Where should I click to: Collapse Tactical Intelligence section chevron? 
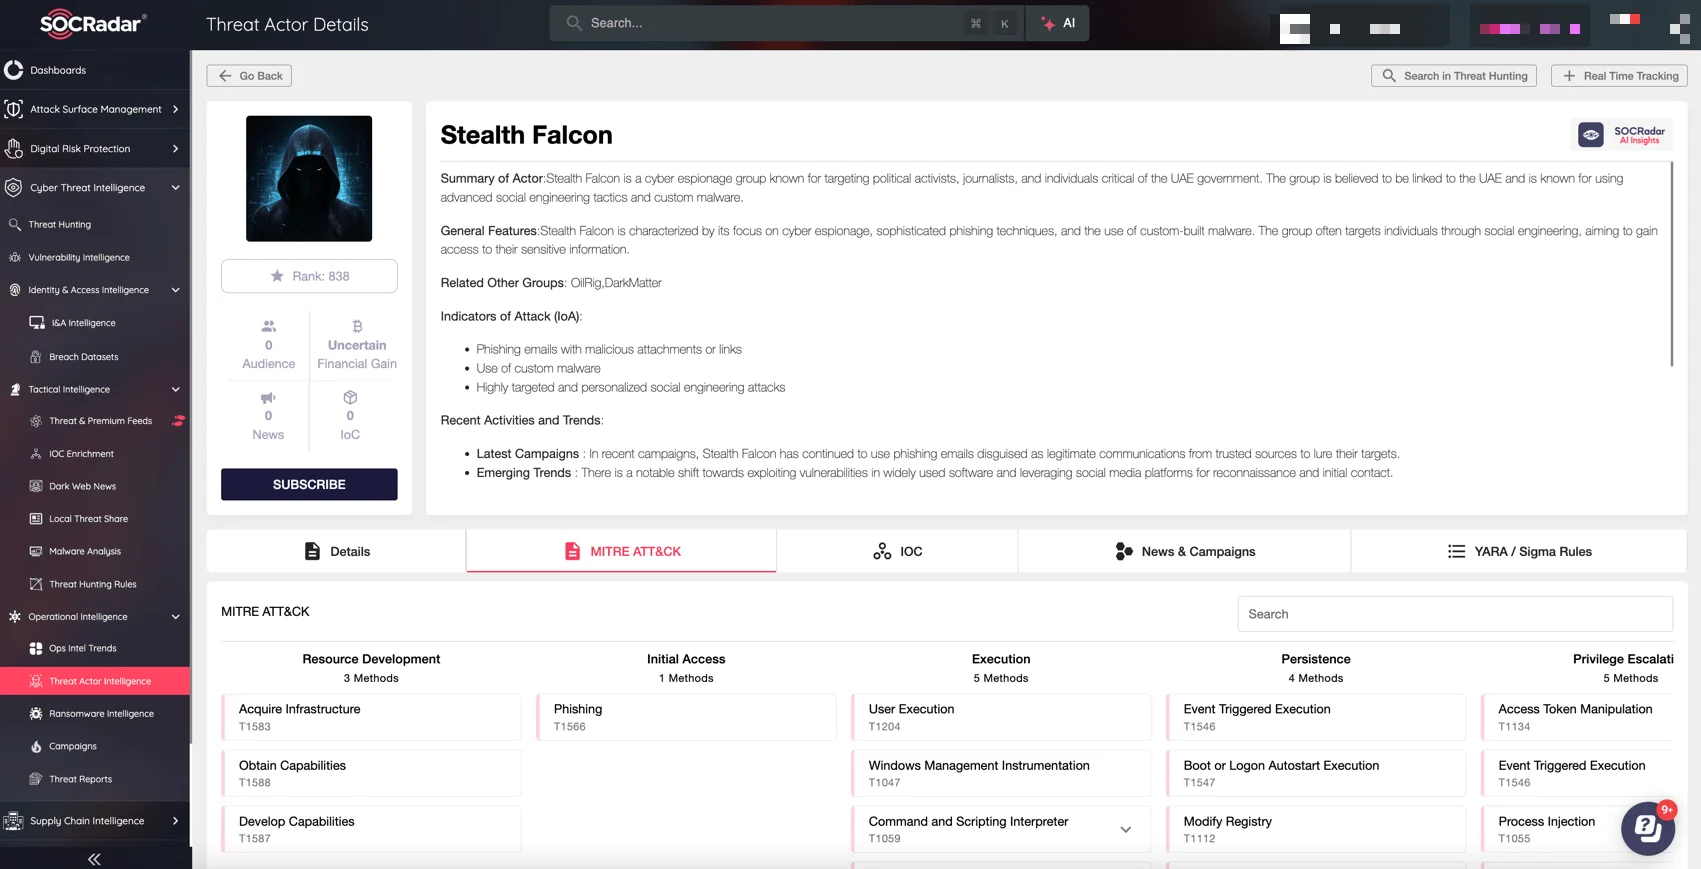pyautogui.click(x=176, y=390)
